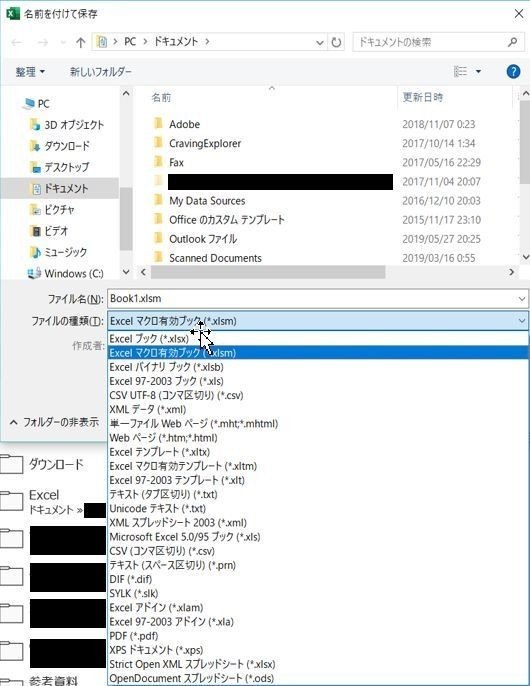The width and height of the screenshot is (530, 686).
Task: Sort files by 更新日時 column header
Action: [x=422, y=97]
